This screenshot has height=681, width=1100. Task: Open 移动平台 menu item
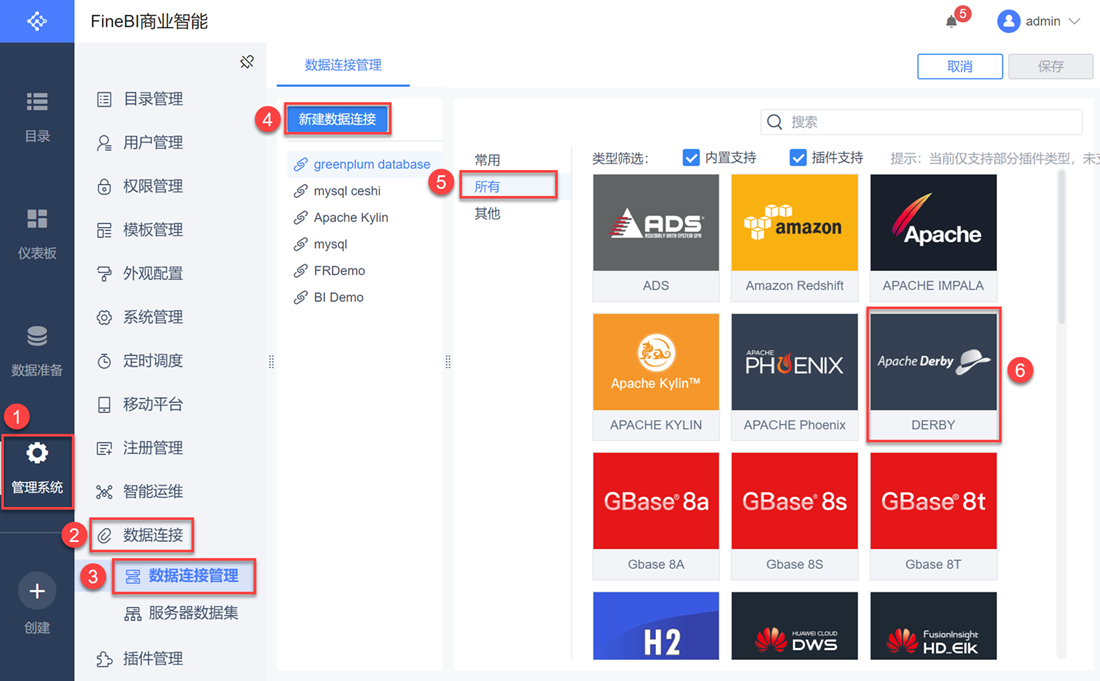(140, 405)
